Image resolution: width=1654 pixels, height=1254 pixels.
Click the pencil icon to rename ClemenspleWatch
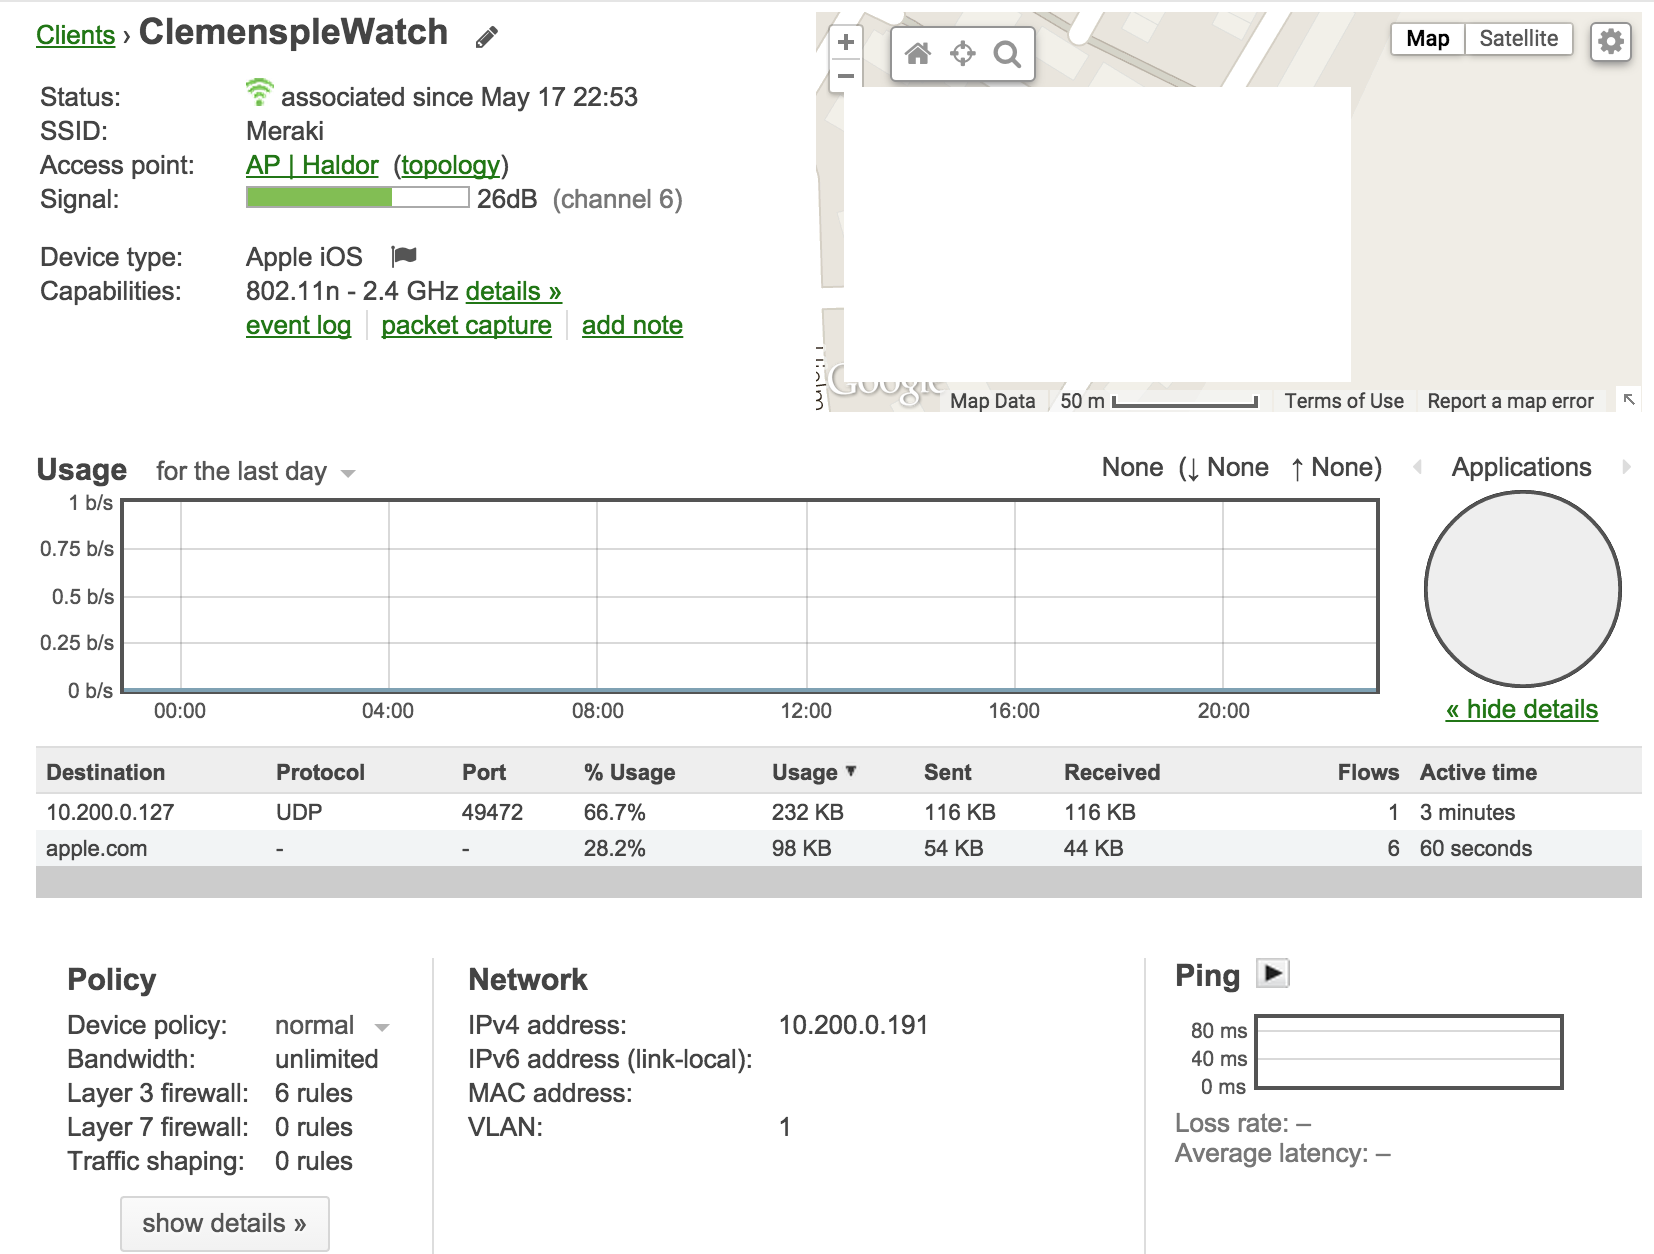[486, 38]
